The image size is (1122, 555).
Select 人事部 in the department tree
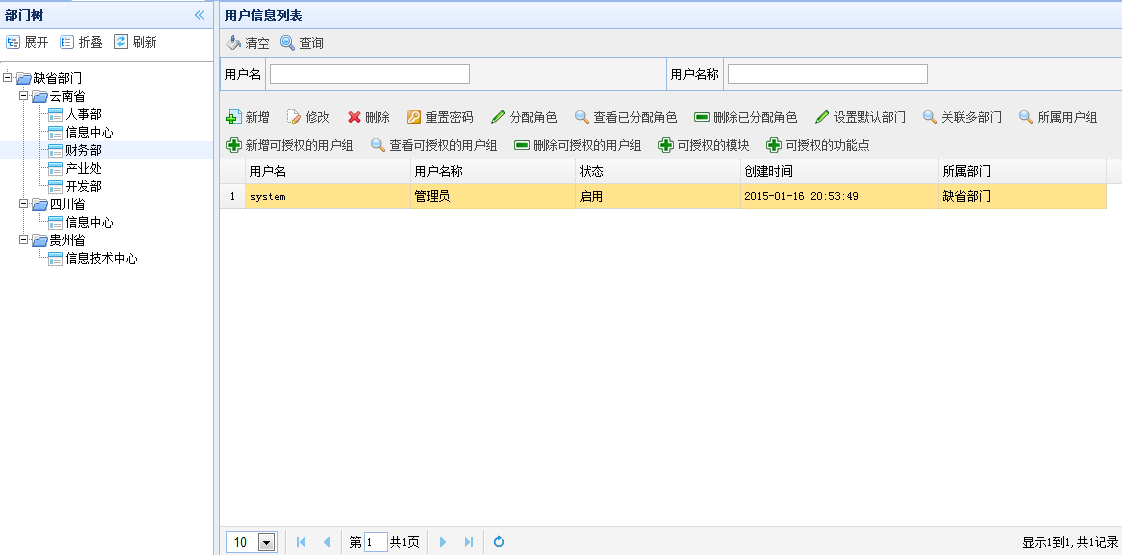[x=84, y=114]
